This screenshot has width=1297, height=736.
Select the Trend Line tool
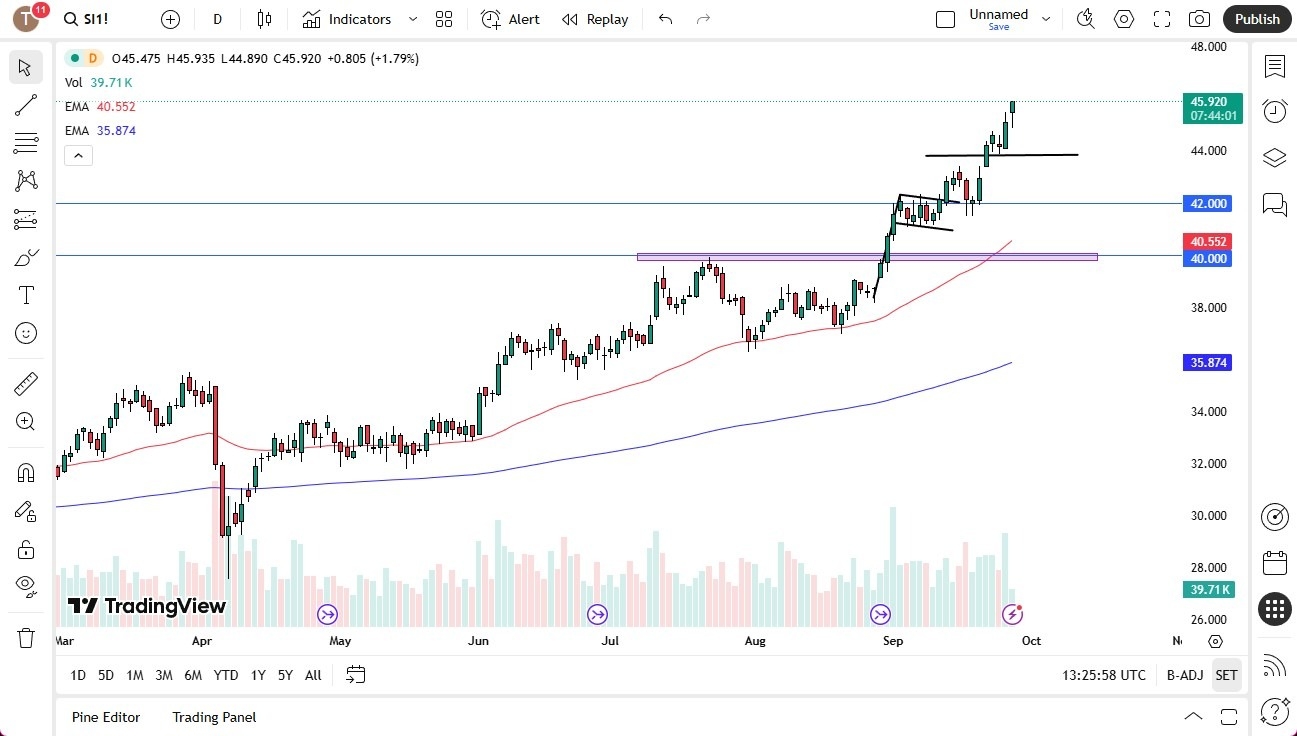pos(25,105)
